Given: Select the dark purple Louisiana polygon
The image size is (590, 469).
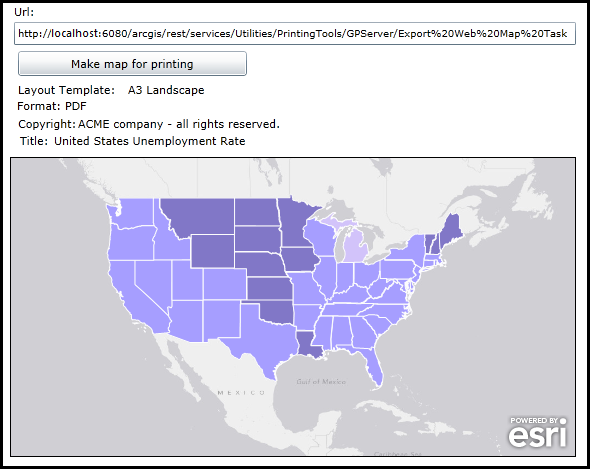Looking at the screenshot, I should coord(309,343).
